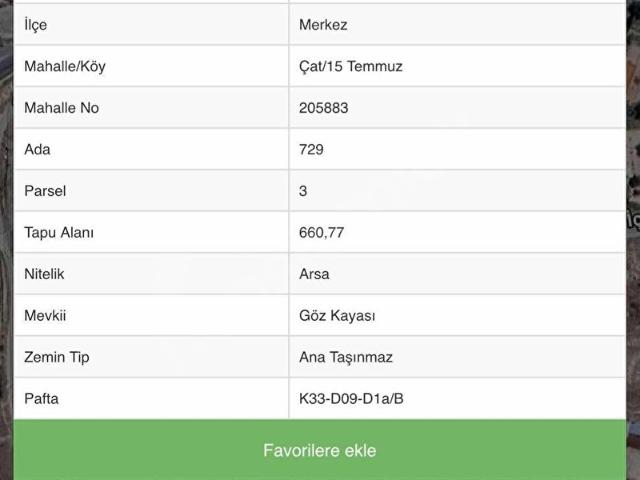Select mahalle number 205883
Viewport: 640px width, 480px height.
click(x=324, y=108)
